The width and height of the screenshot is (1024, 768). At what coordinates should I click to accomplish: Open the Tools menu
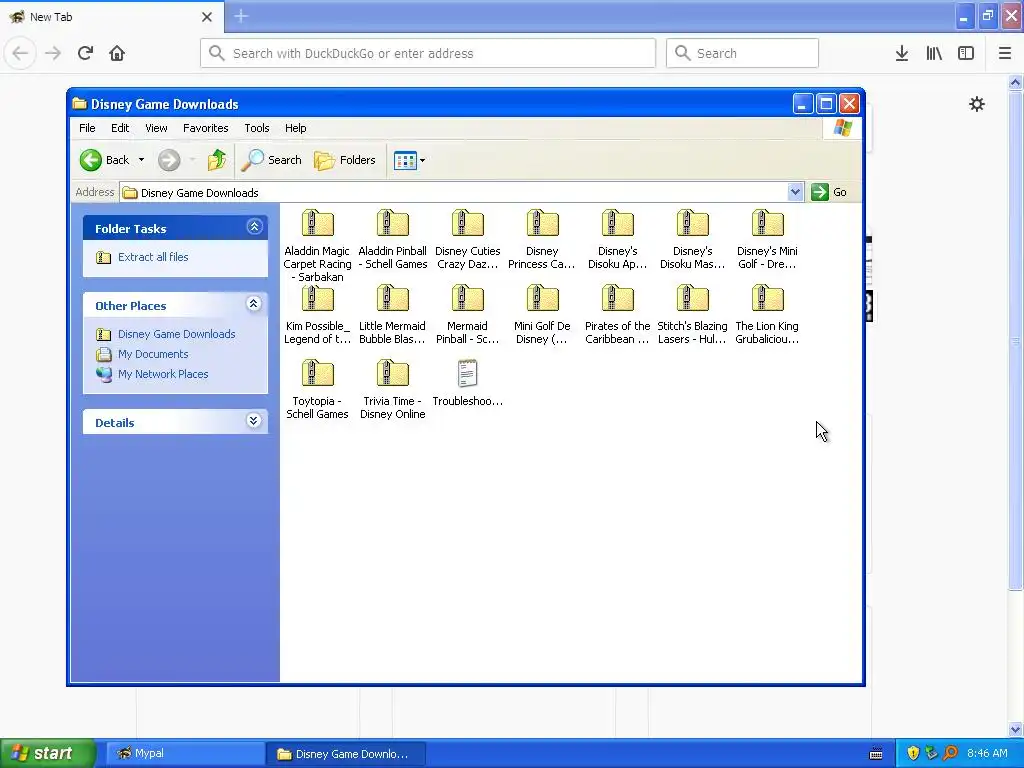tap(257, 128)
